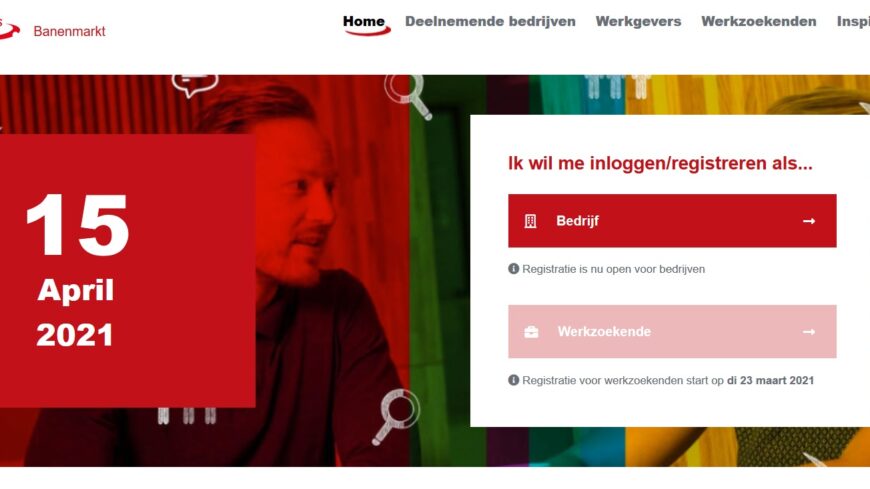Open the partially visible Inspi menu item
The width and height of the screenshot is (870, 489).
pos(853,22)
